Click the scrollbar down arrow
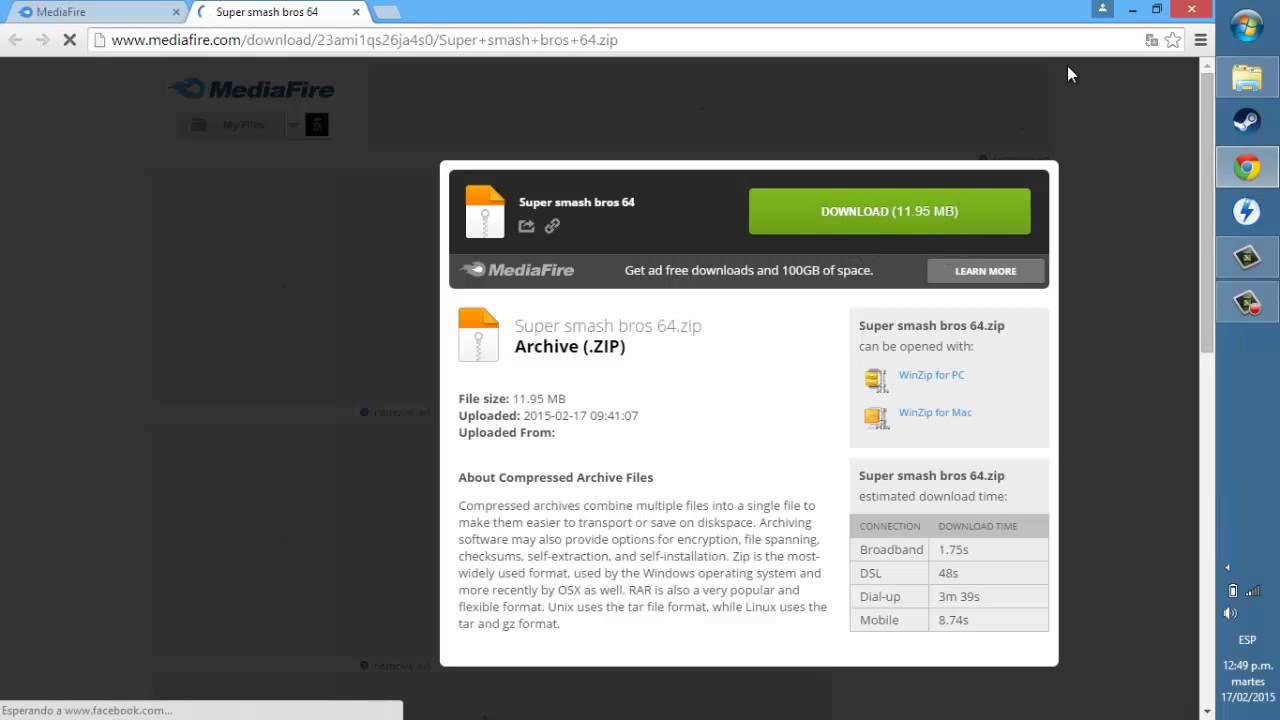Viewport: 1280px width, 720px height. pyautogui.click(x=1207, y=711)
